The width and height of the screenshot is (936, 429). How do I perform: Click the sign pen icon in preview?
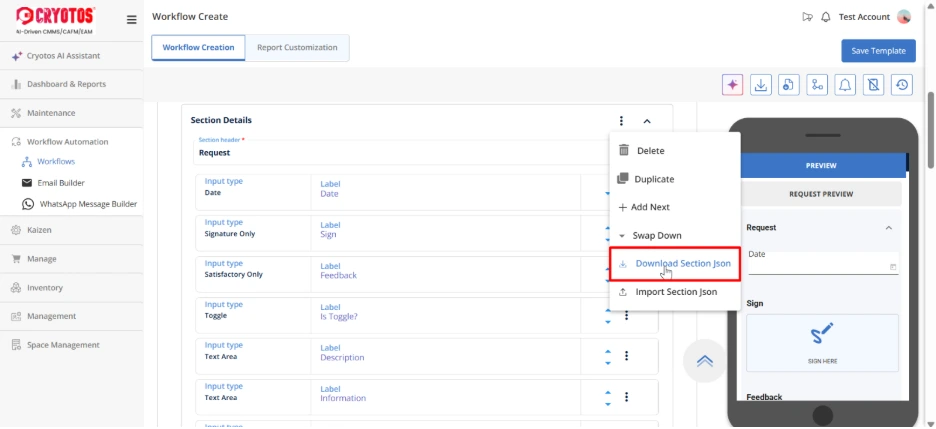click(822, 334)
